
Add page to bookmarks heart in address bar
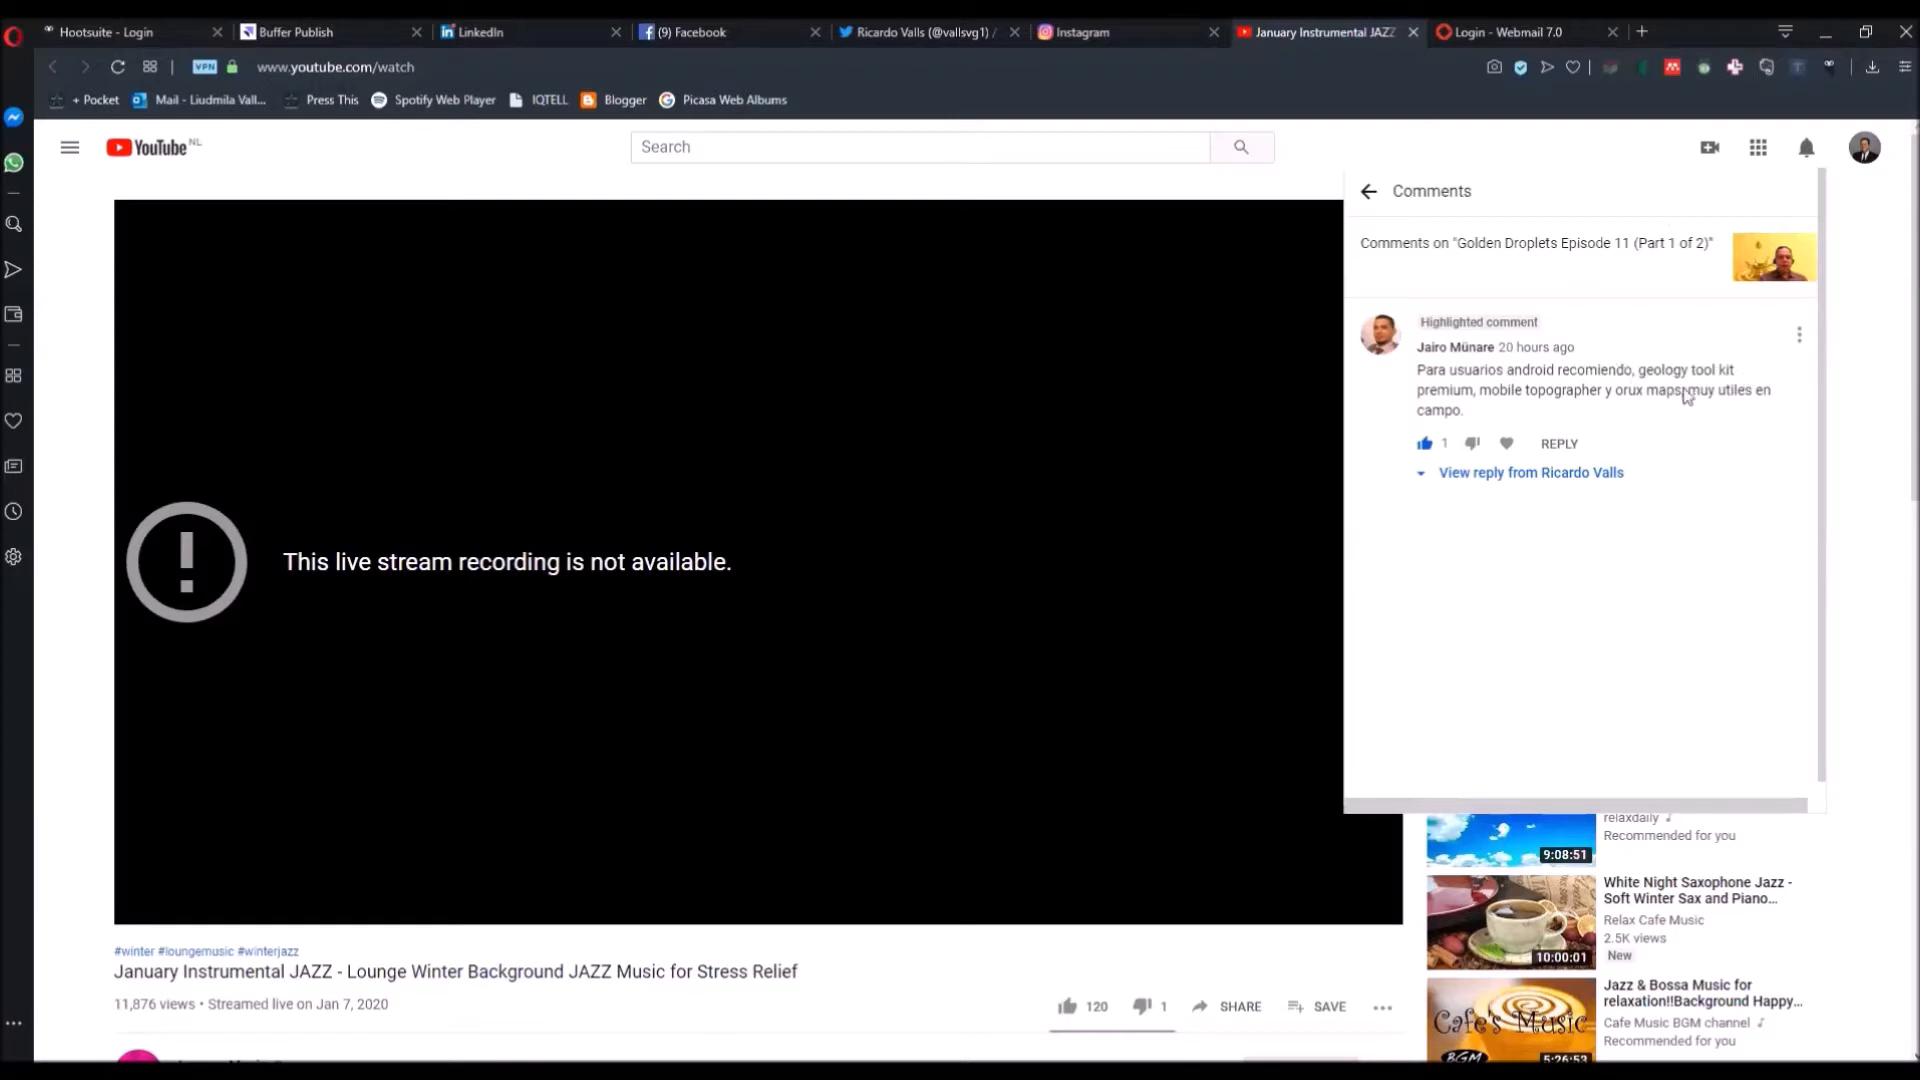[1573, 67]
